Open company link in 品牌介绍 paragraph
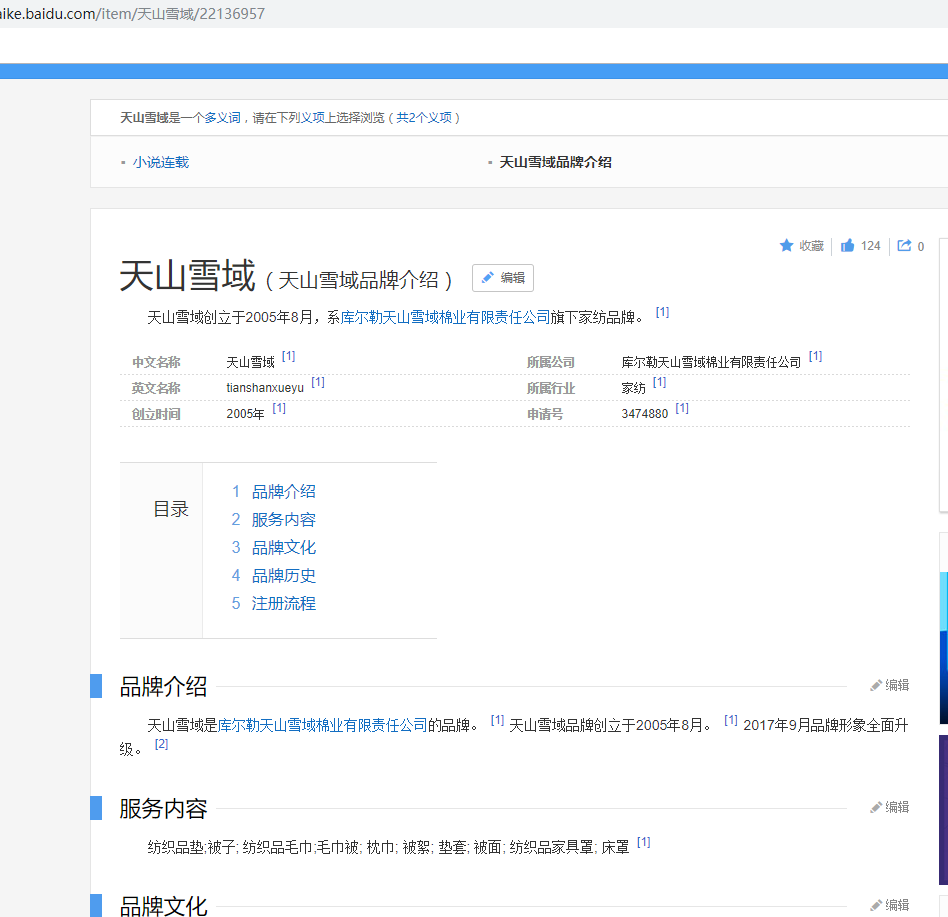Viewport: 948px width, 917px height. coord(322,725)
